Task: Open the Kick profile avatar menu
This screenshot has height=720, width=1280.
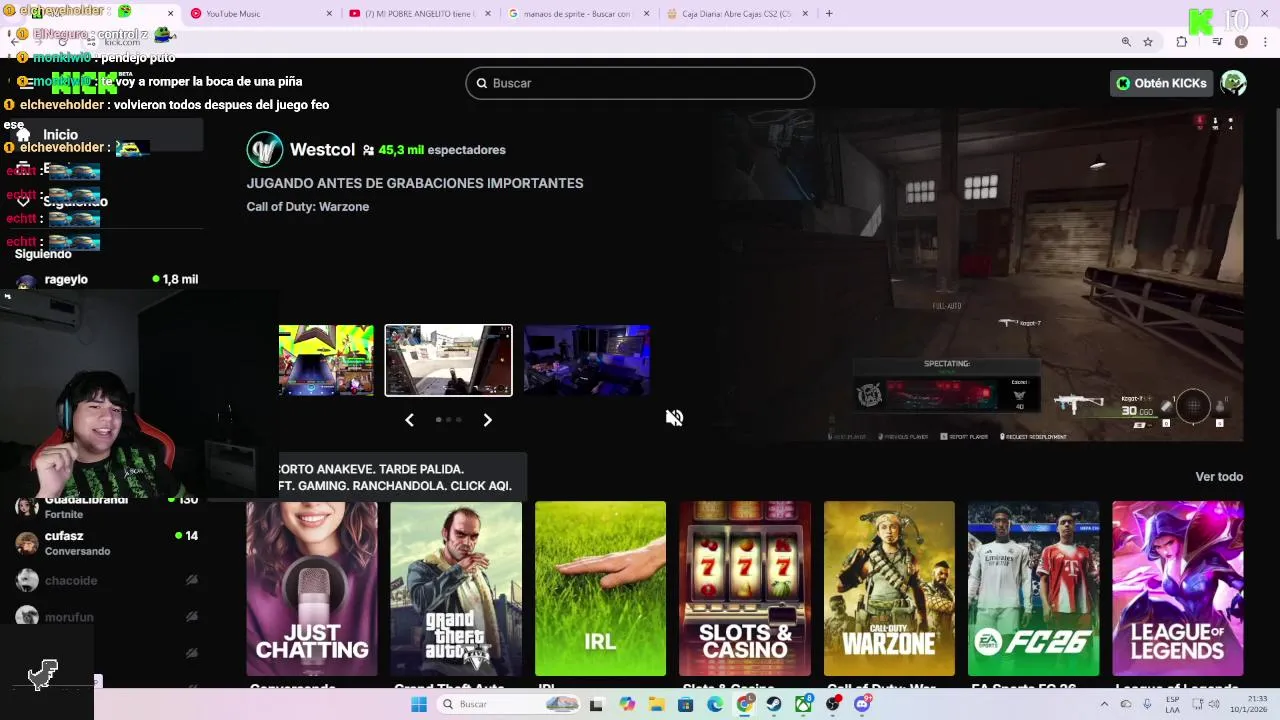Action: coord(1233,83)
